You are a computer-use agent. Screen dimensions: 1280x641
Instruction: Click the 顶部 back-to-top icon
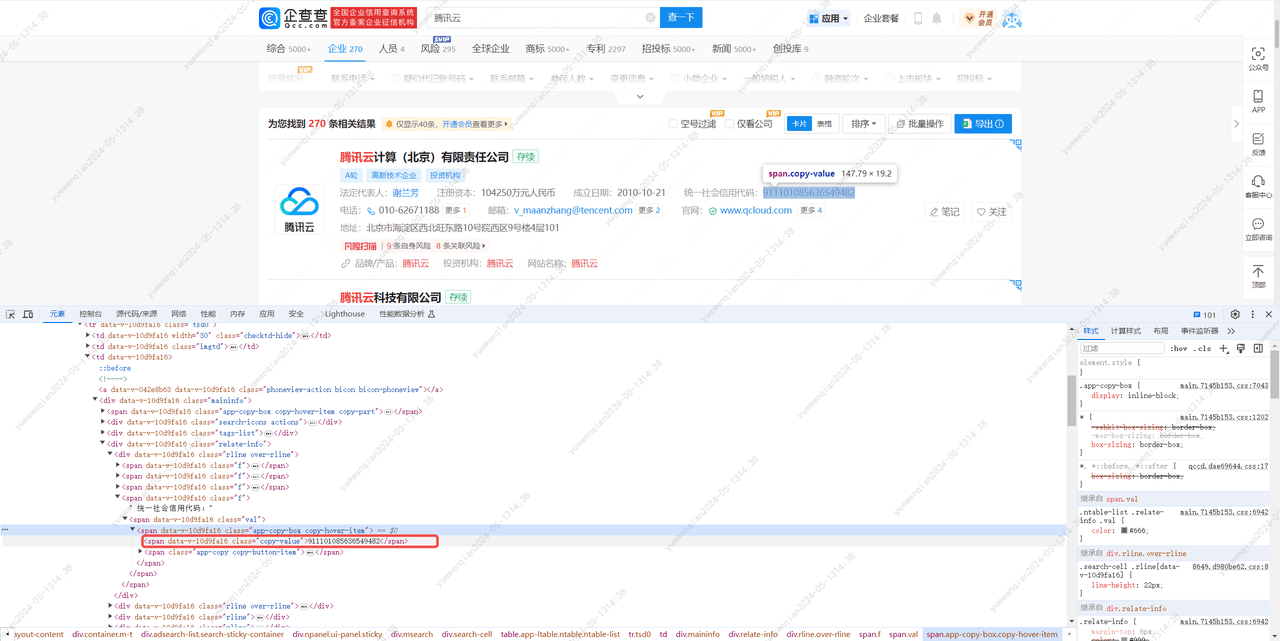1258,273
